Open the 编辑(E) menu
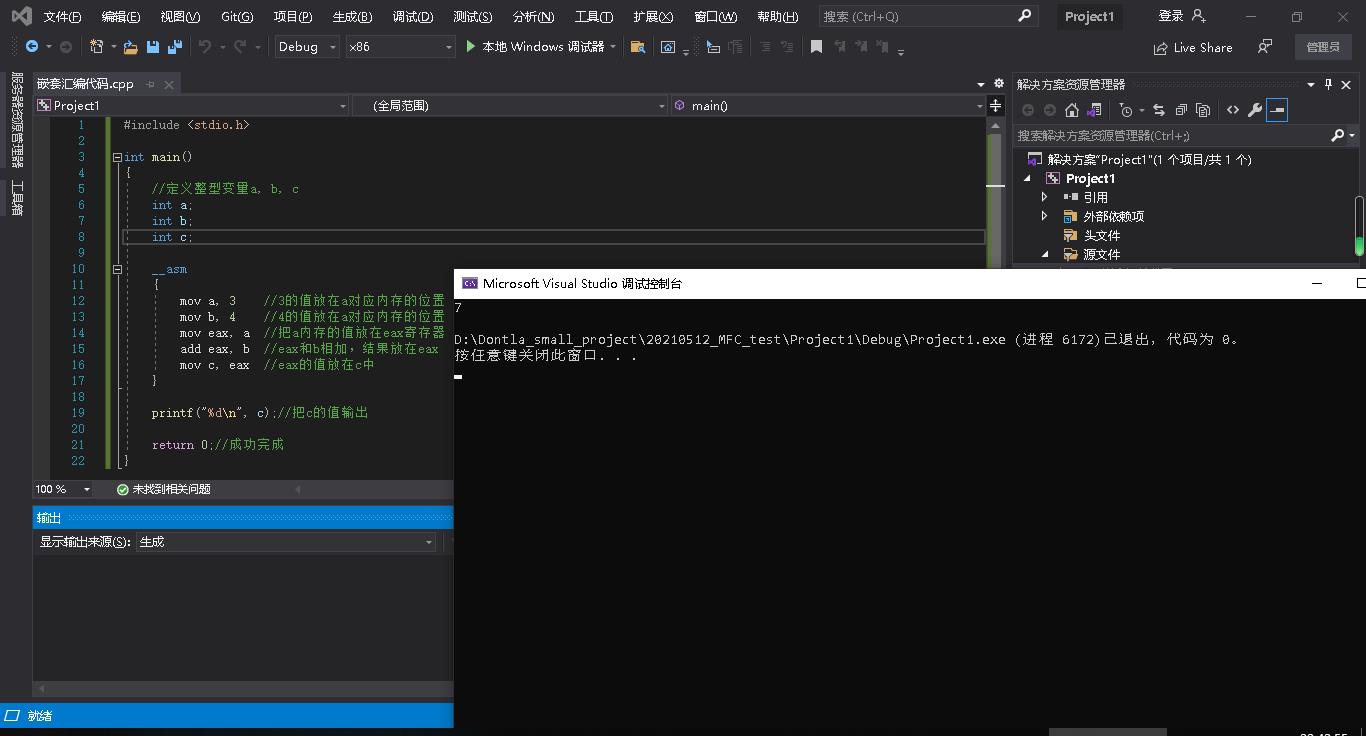Screen dimensions: 1366x736 pyautogui.click(x=121, y=16)
